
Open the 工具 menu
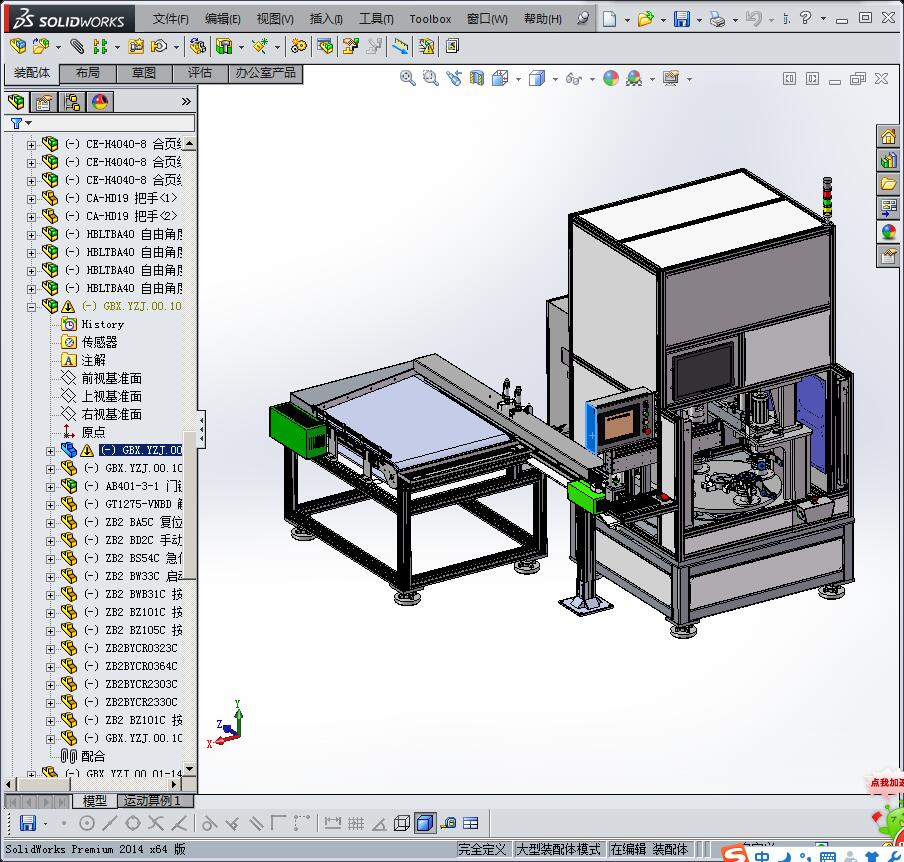376,19
